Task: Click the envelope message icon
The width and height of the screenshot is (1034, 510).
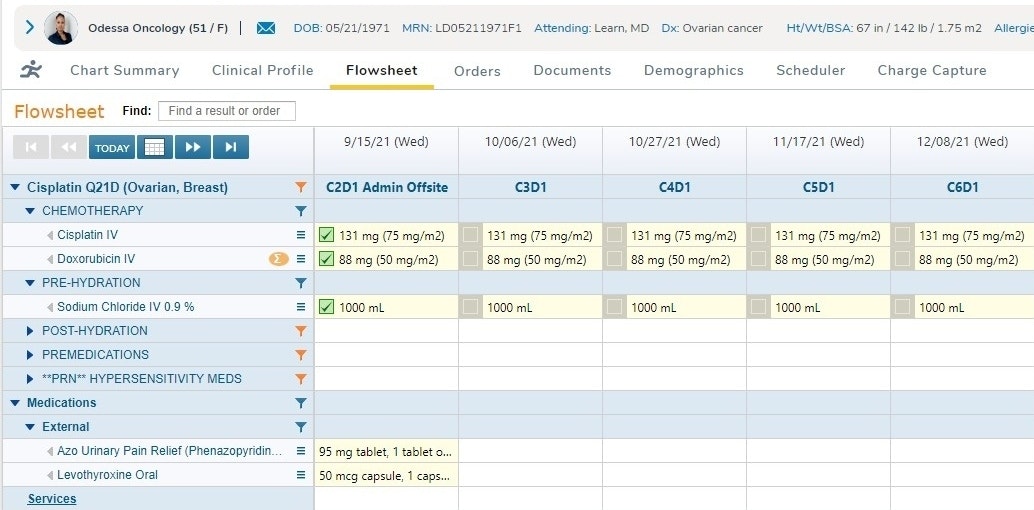Action: pos(265,28)
